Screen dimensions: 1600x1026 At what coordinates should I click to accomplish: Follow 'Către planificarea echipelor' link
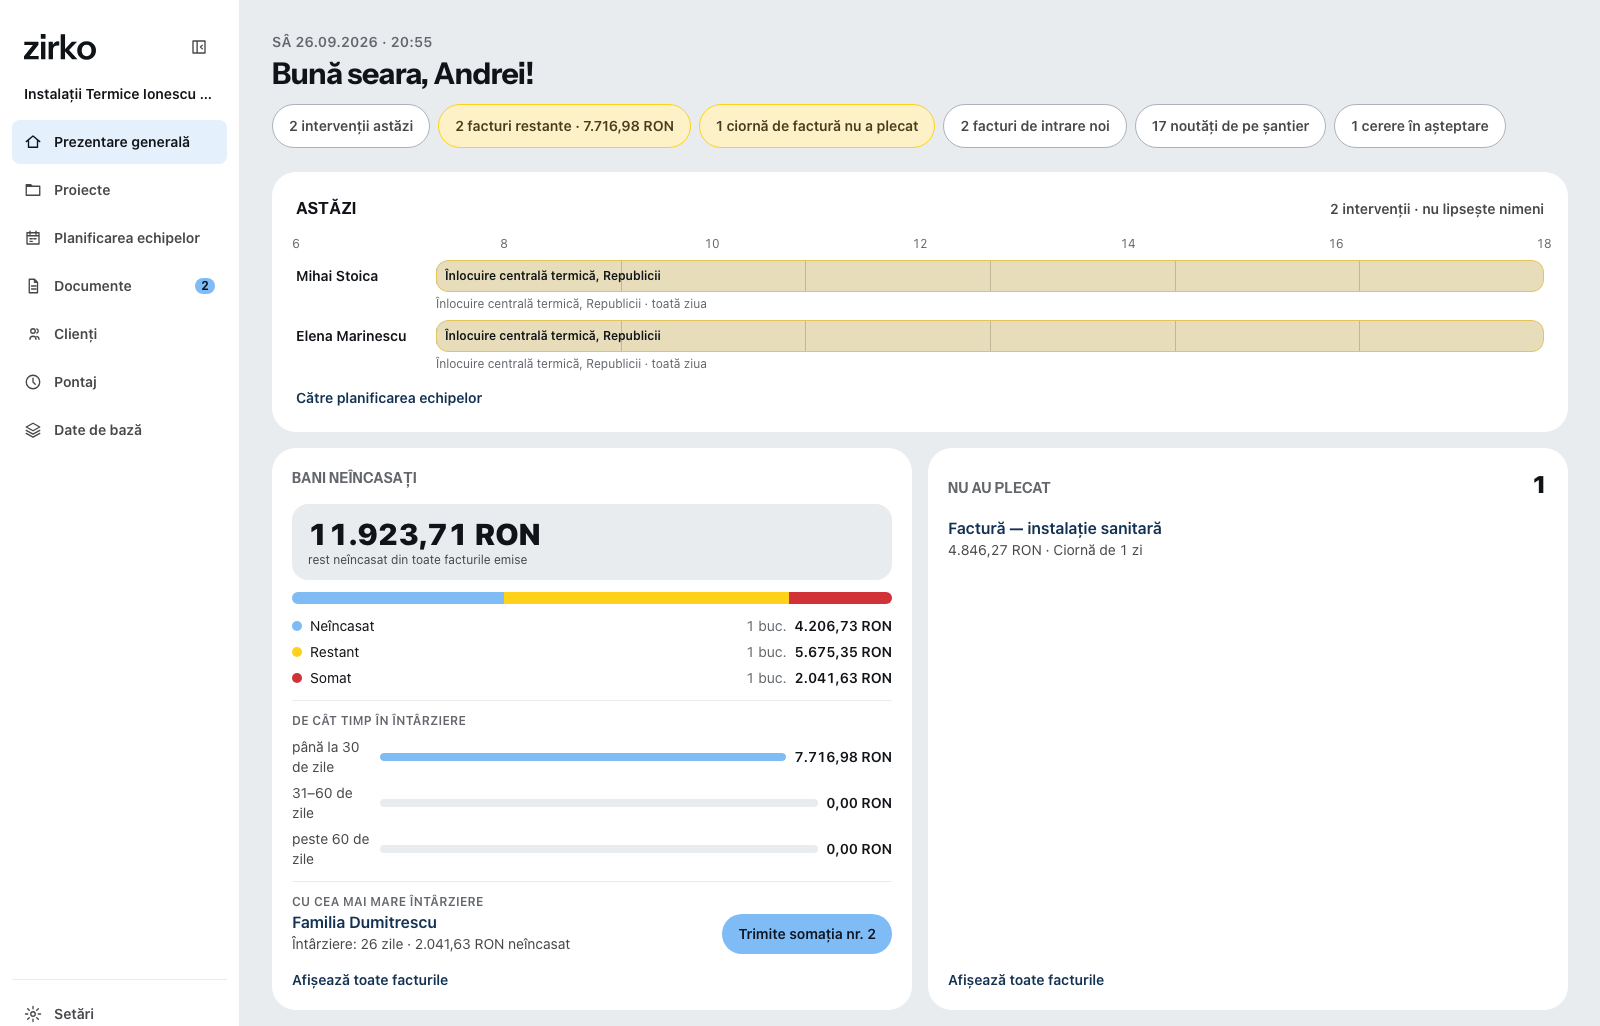(389, 398)
